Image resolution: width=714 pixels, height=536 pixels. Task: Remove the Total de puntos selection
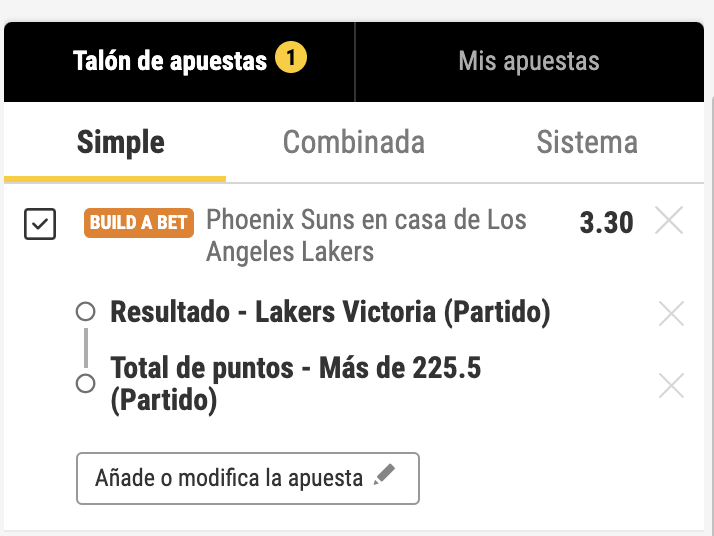click(x=671, y=385)
